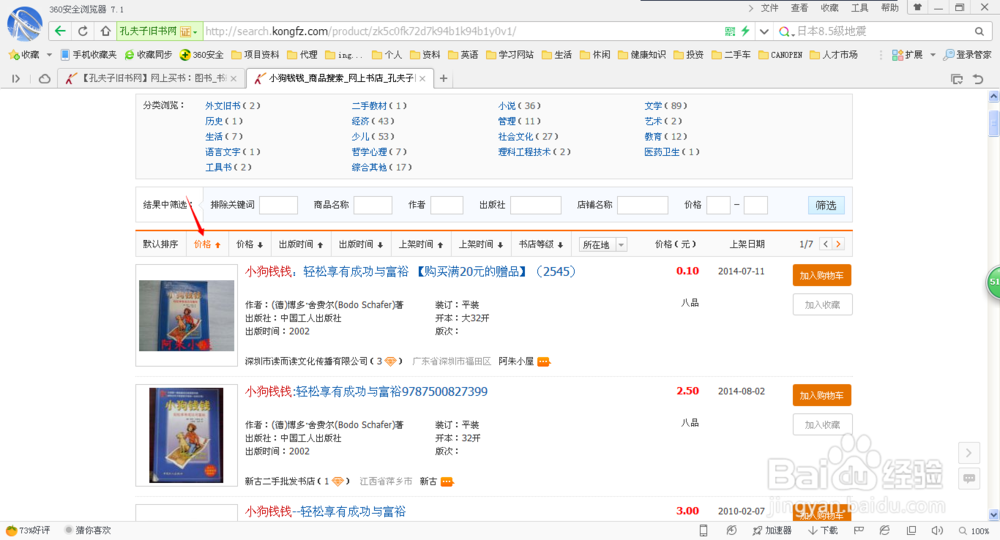Click the 阿朱小屋 chat message icon
Viewport: 1000px width, 540px height.
point(543,361)
